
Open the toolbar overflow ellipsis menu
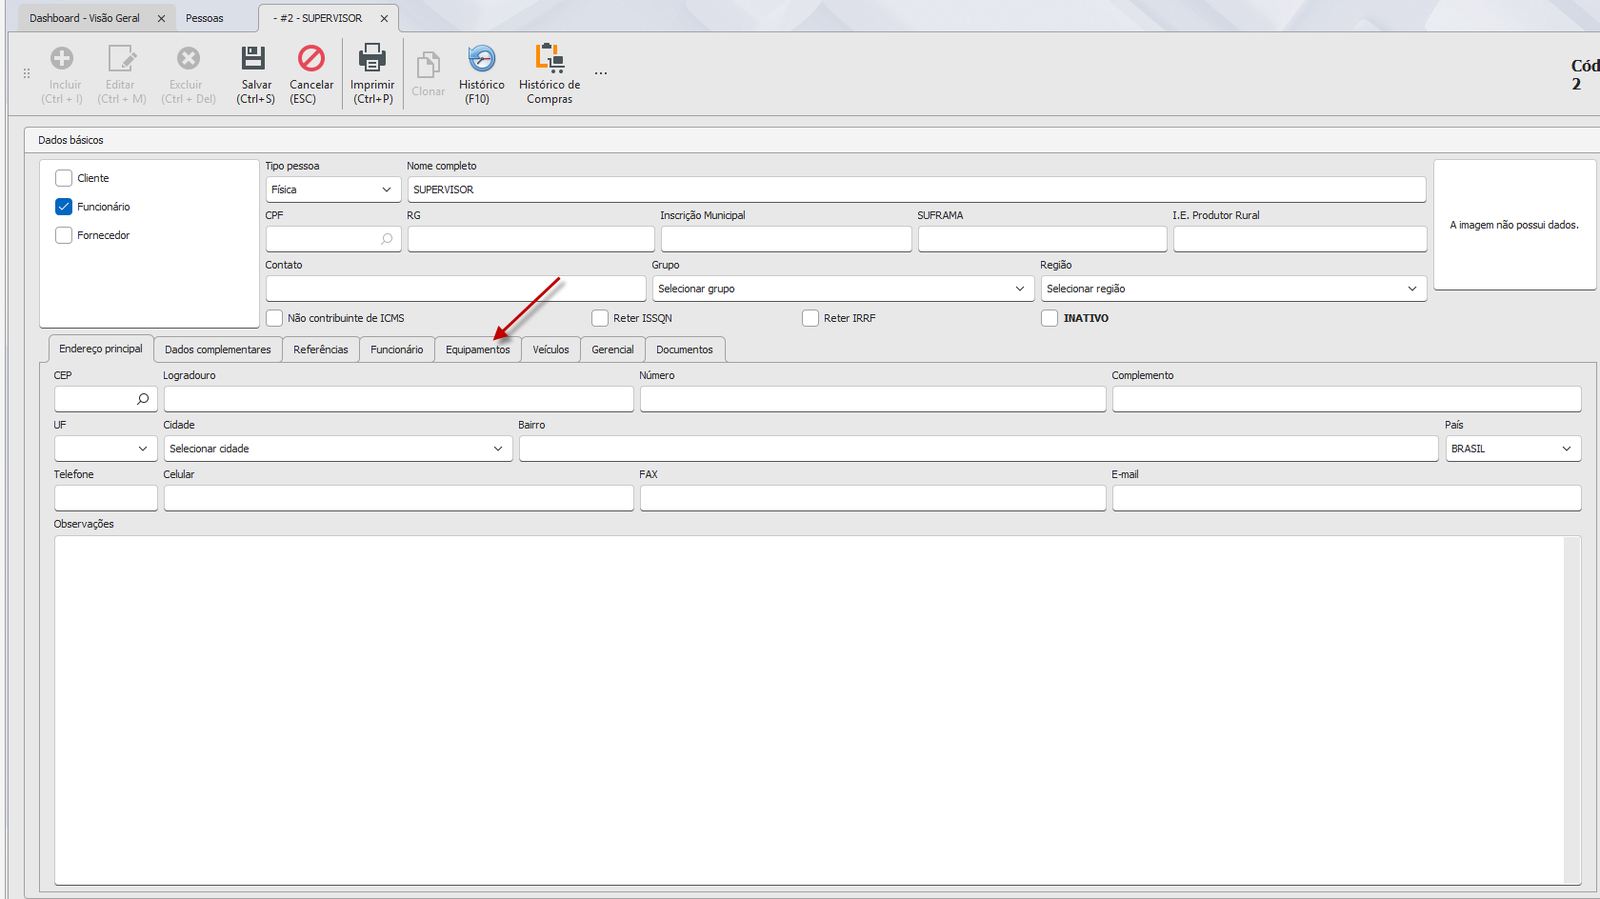[x=601, y=73]
